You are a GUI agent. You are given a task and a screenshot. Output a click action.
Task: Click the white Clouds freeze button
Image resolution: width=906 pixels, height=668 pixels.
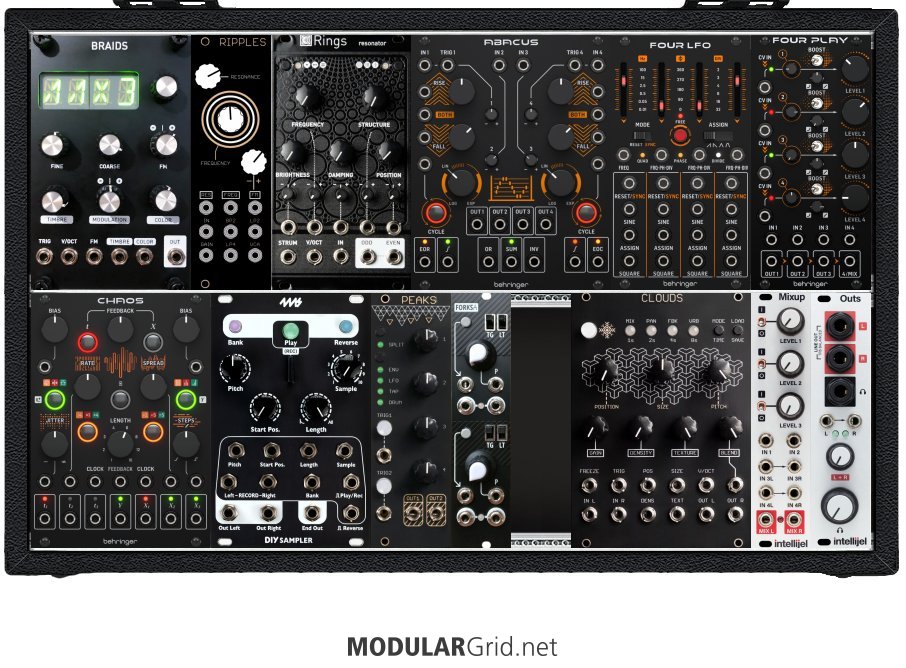(588, 331)
